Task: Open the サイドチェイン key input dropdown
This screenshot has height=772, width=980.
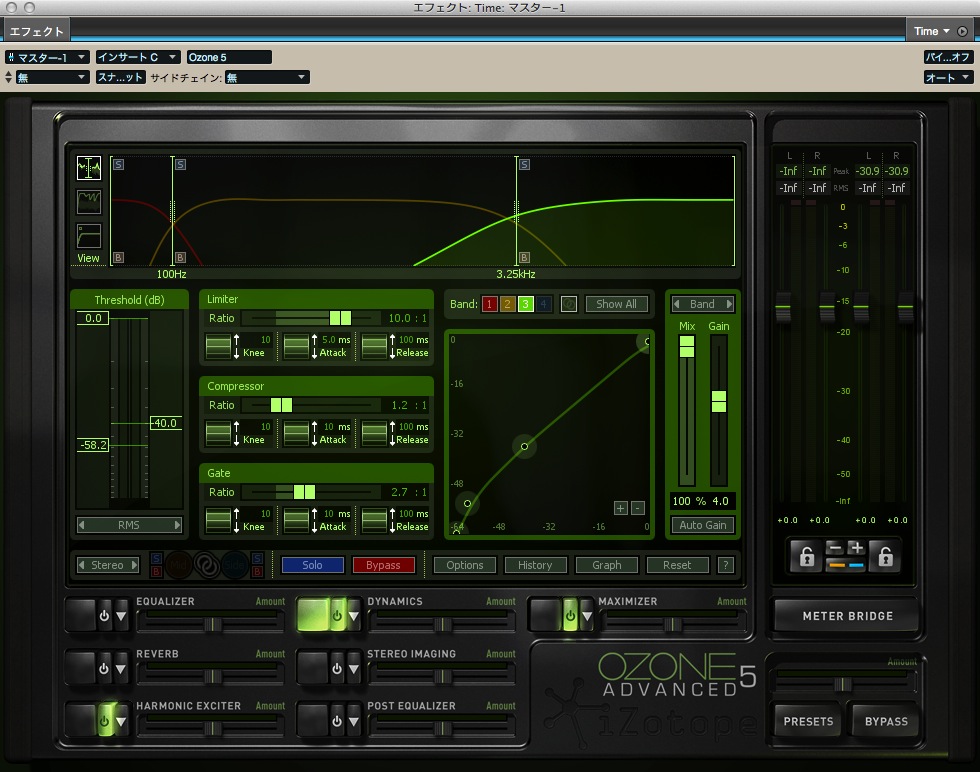Action: click(267, 78)
